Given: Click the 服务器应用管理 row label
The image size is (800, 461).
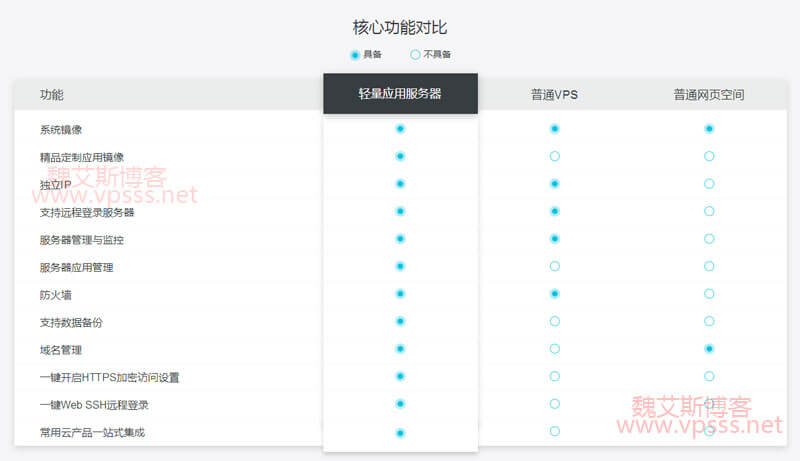Looking at the screenshot, I should (x=76, y=267).
